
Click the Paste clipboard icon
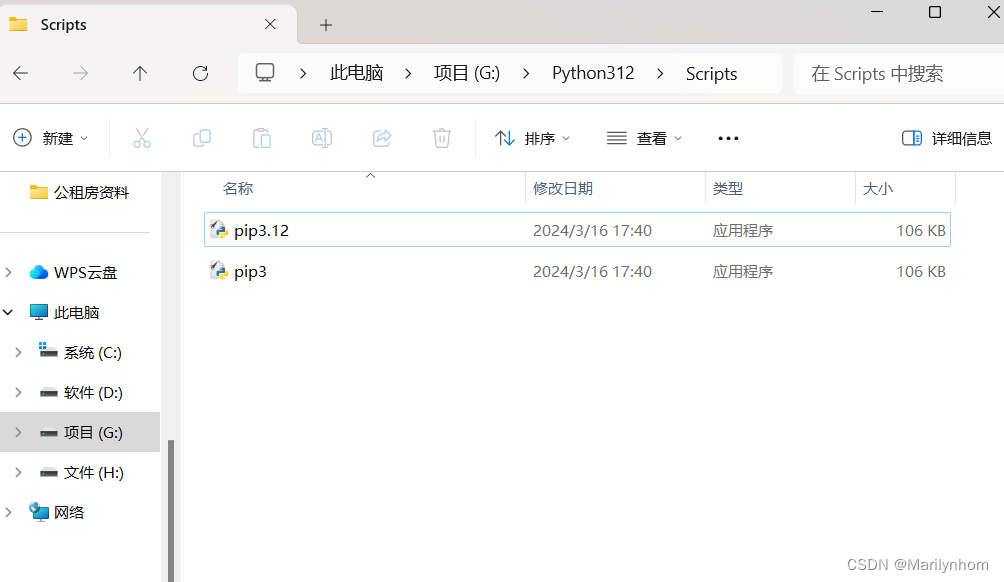(262, 138)
